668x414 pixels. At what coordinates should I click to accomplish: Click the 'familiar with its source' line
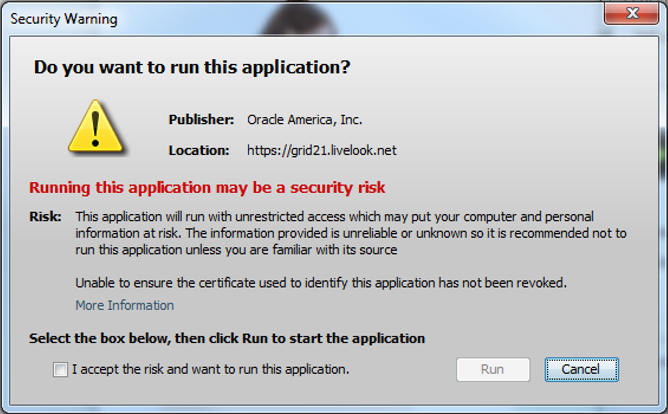coord(236,250)
